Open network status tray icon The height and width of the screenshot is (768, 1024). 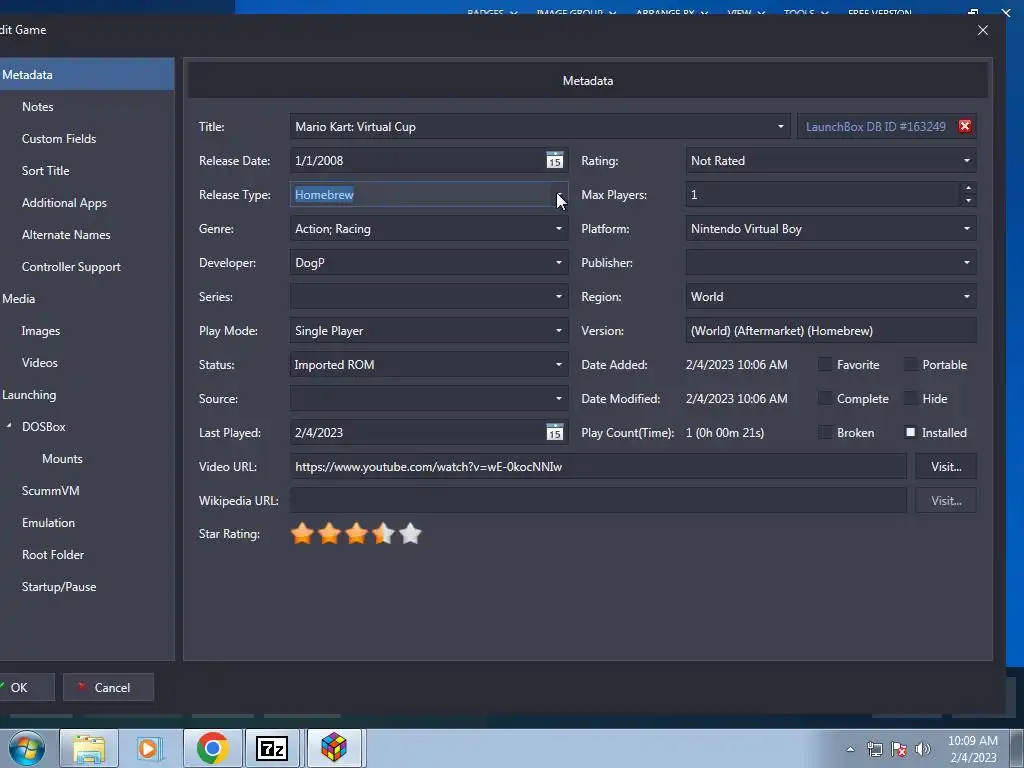pos(874,749)
